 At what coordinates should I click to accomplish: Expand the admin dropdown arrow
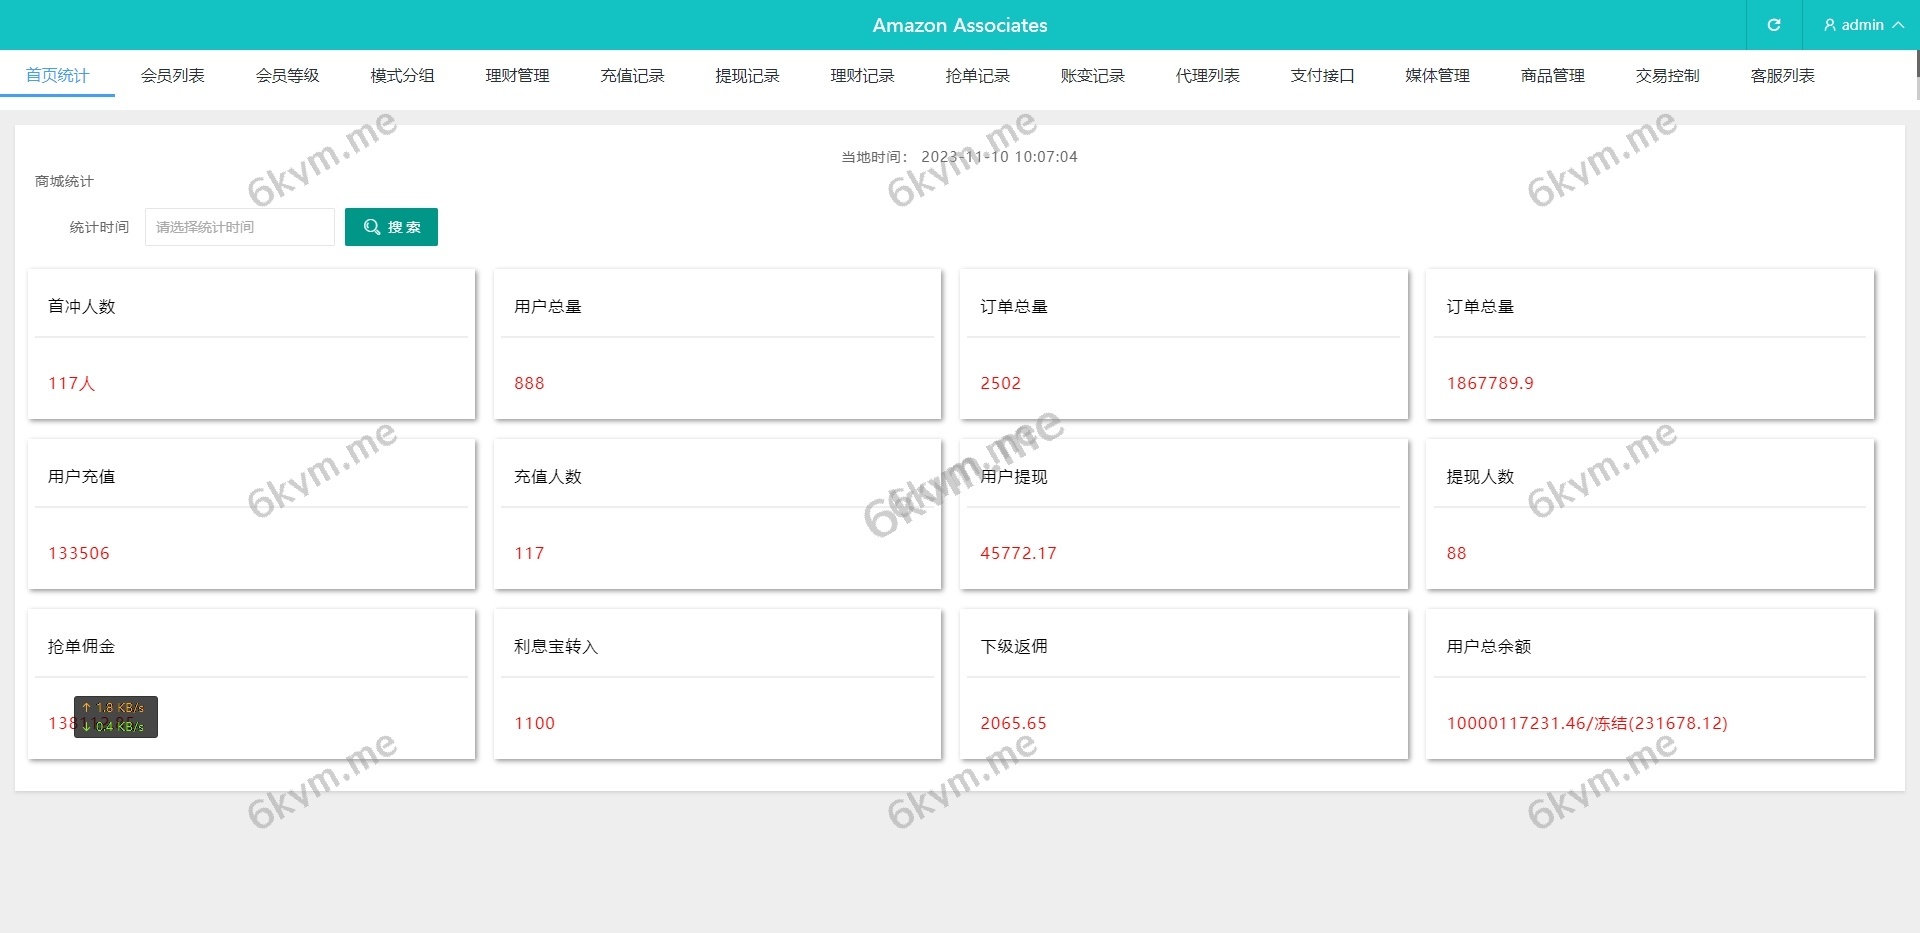[1898, 25]
